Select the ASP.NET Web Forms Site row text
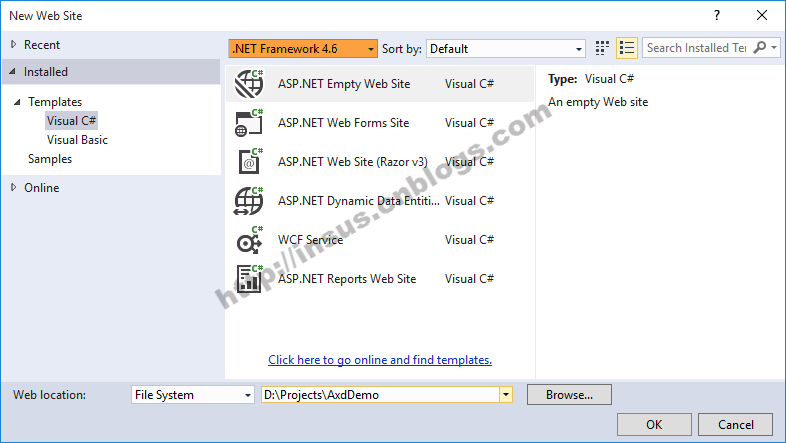This screenshot has height=443, width=786. pos(343,123)
